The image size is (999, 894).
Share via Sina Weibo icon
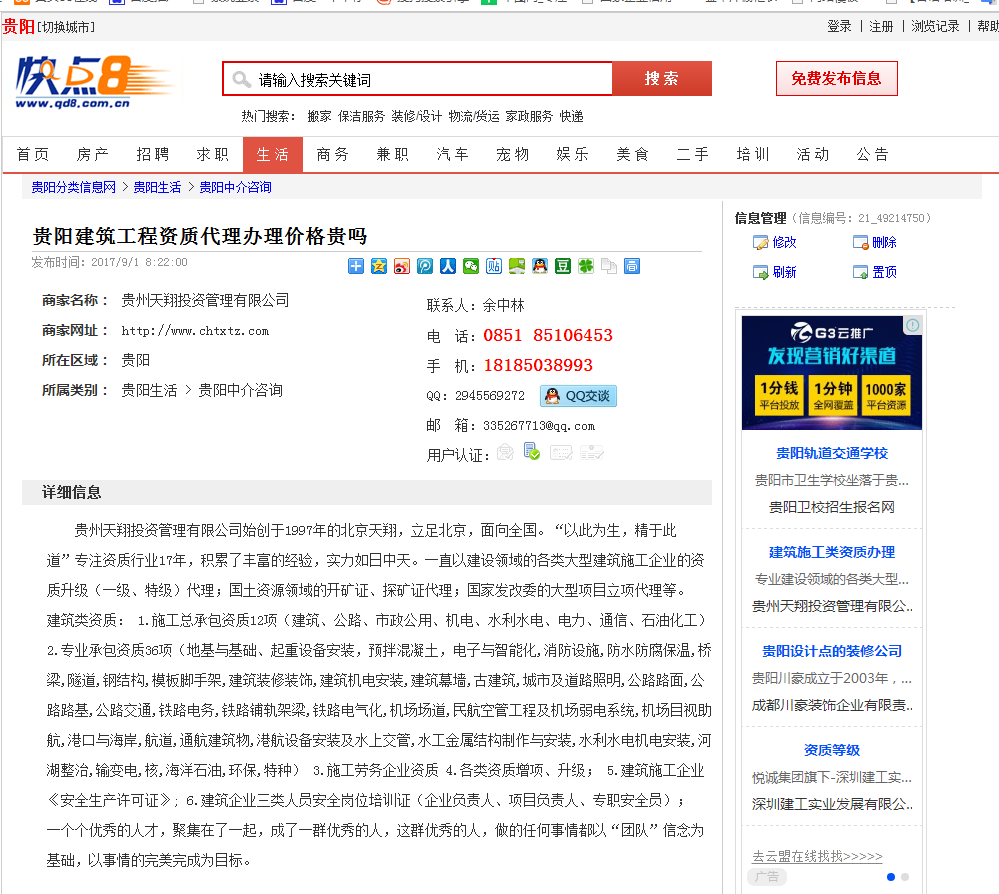(x=402, y=266)
